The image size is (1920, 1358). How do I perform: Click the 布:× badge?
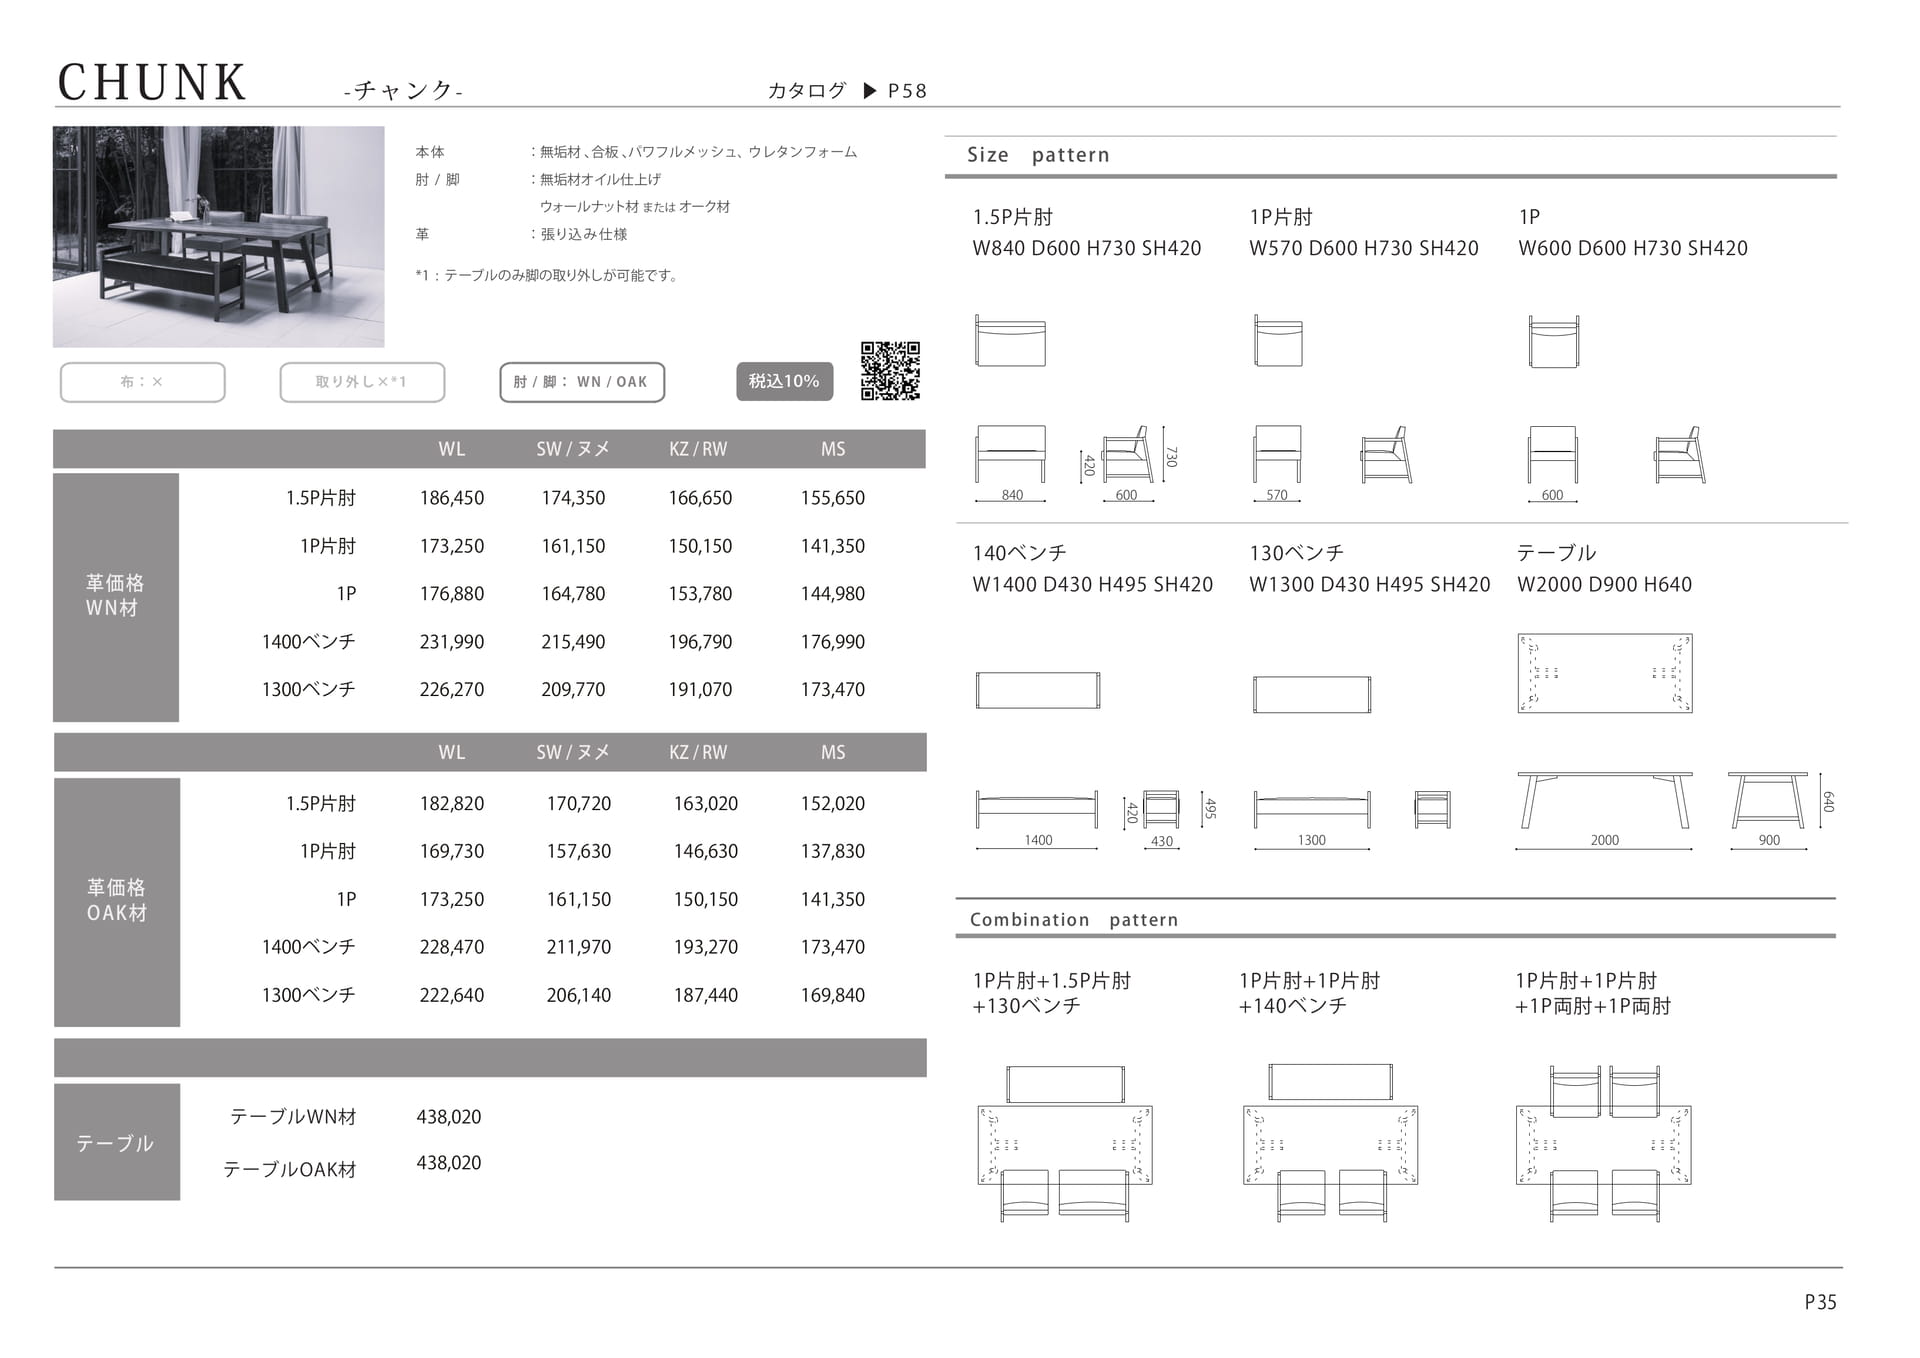point(142,382)
